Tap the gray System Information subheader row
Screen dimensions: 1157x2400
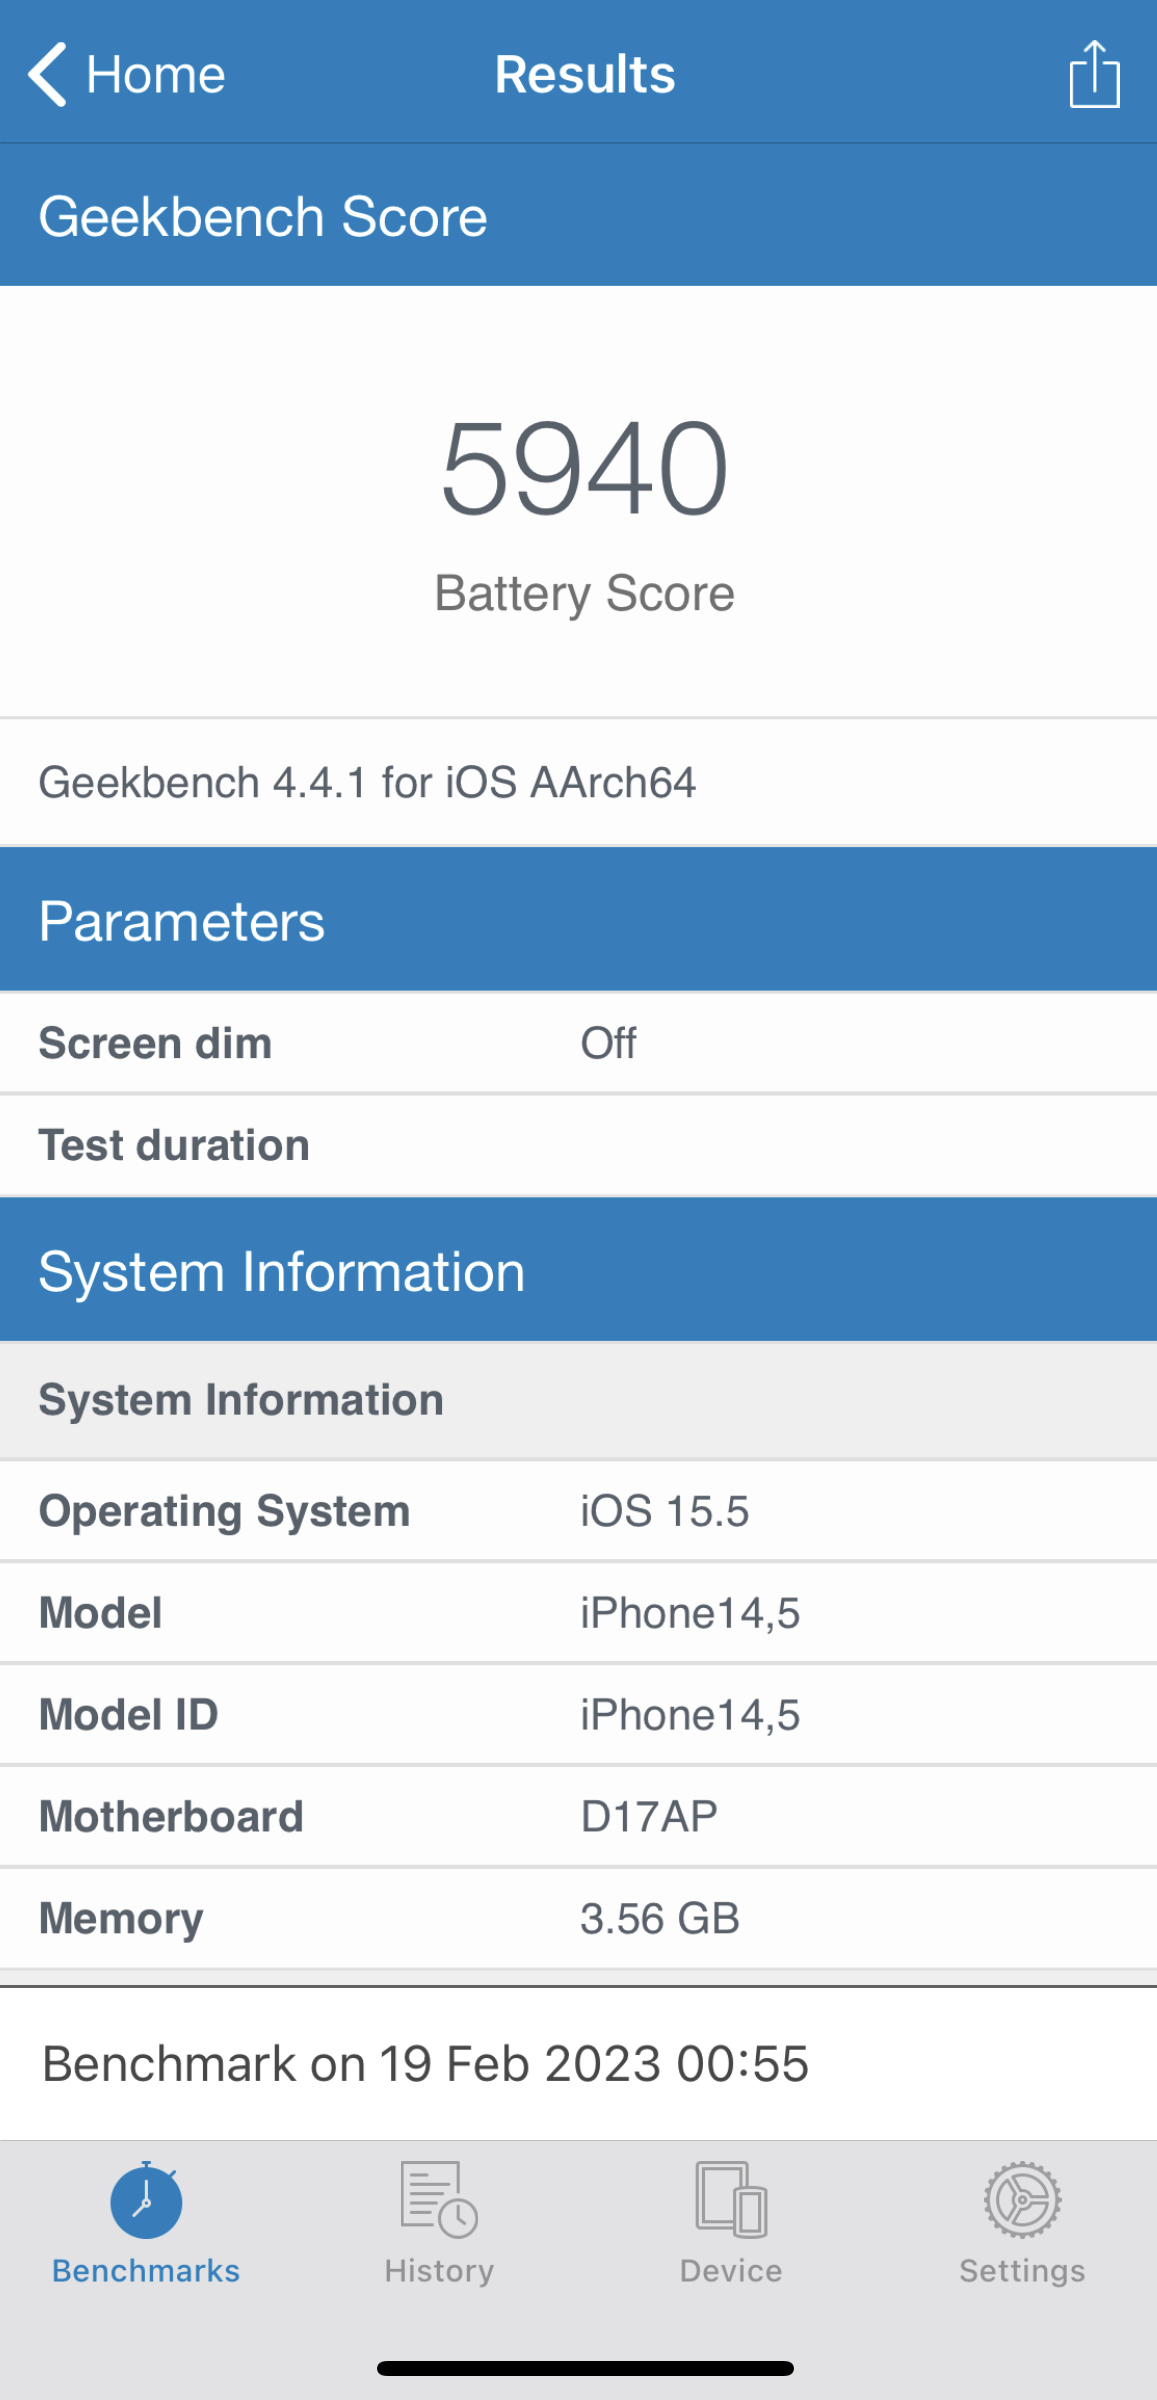(578, 1400)
